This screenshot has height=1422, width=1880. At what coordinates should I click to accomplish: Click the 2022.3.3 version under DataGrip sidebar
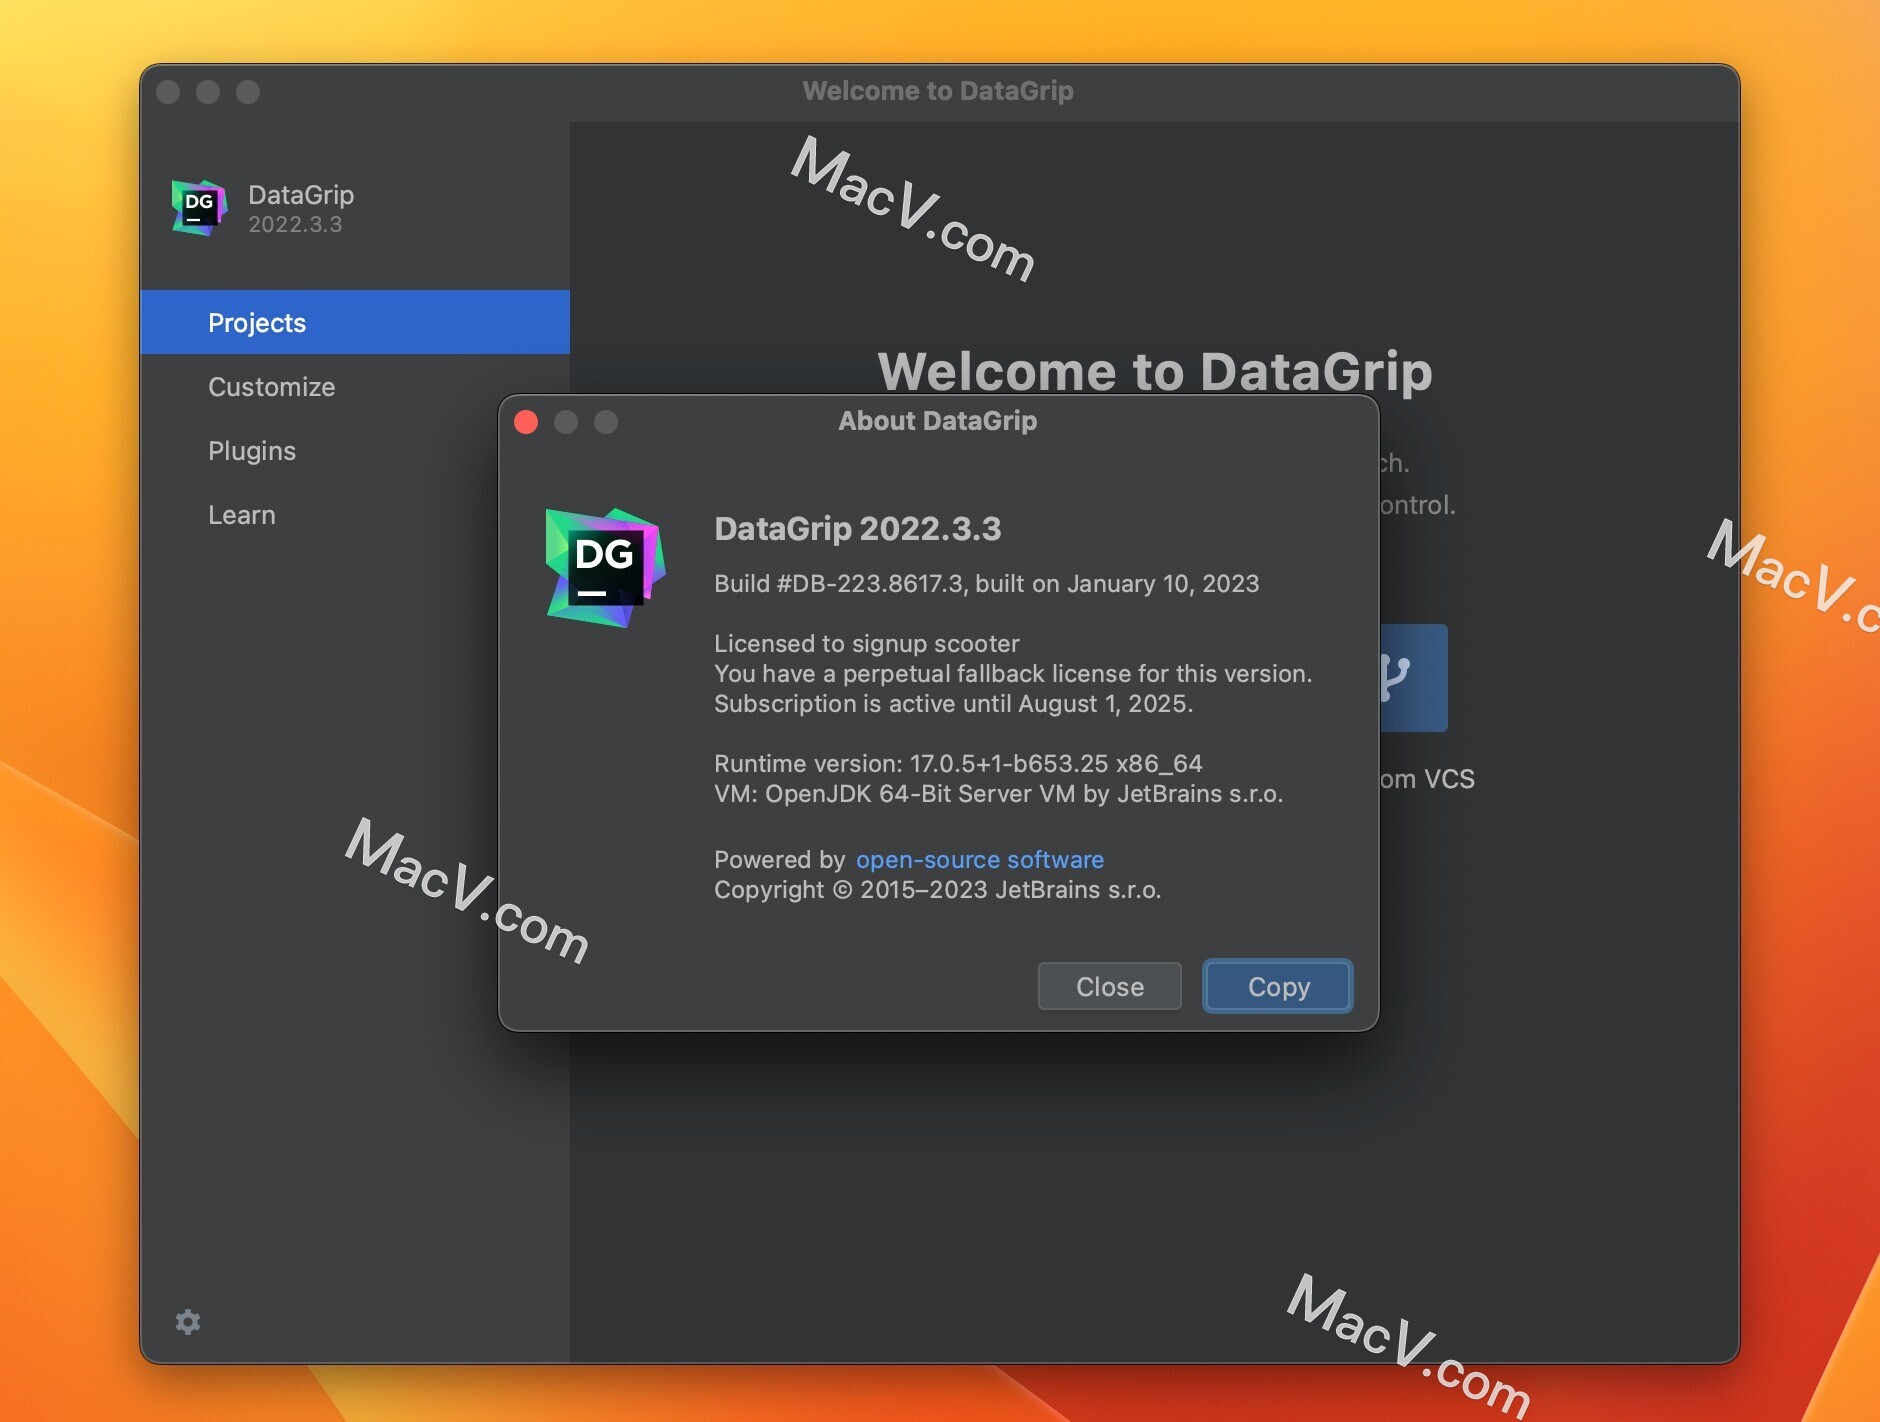pos(295,224)
